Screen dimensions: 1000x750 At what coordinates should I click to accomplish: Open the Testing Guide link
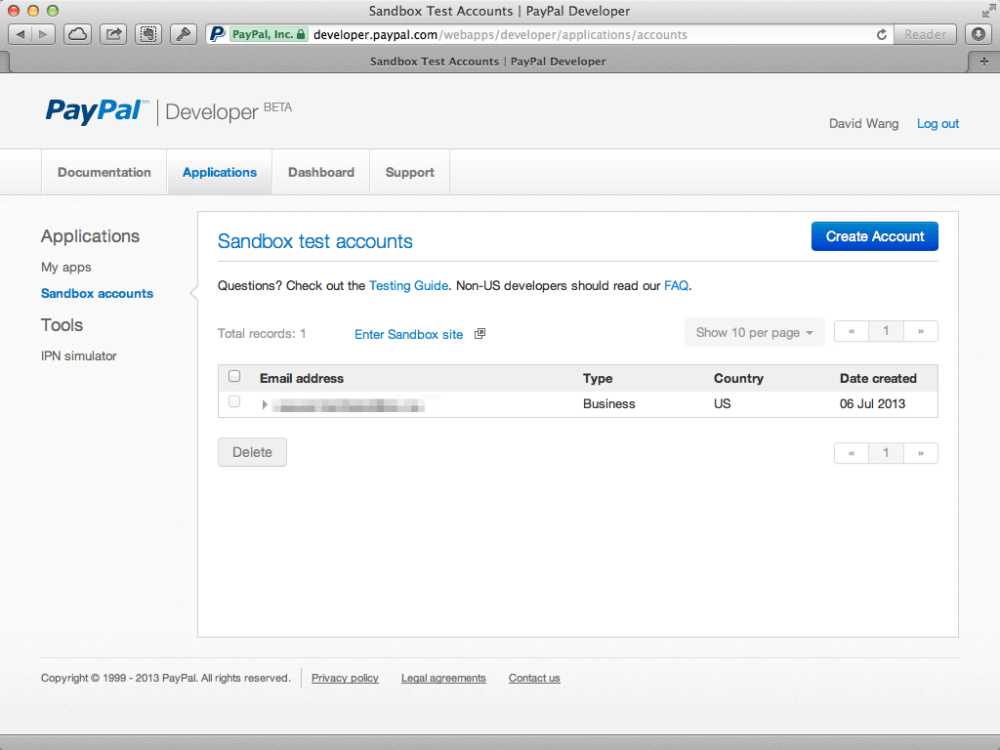(x=408, y=286)
